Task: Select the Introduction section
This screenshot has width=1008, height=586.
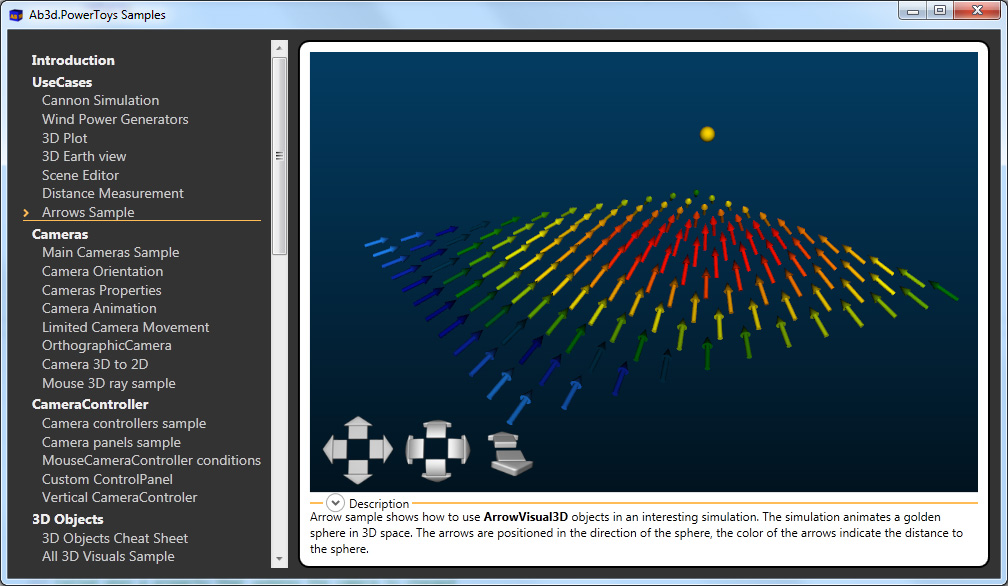Action: [x=73, y=60]
